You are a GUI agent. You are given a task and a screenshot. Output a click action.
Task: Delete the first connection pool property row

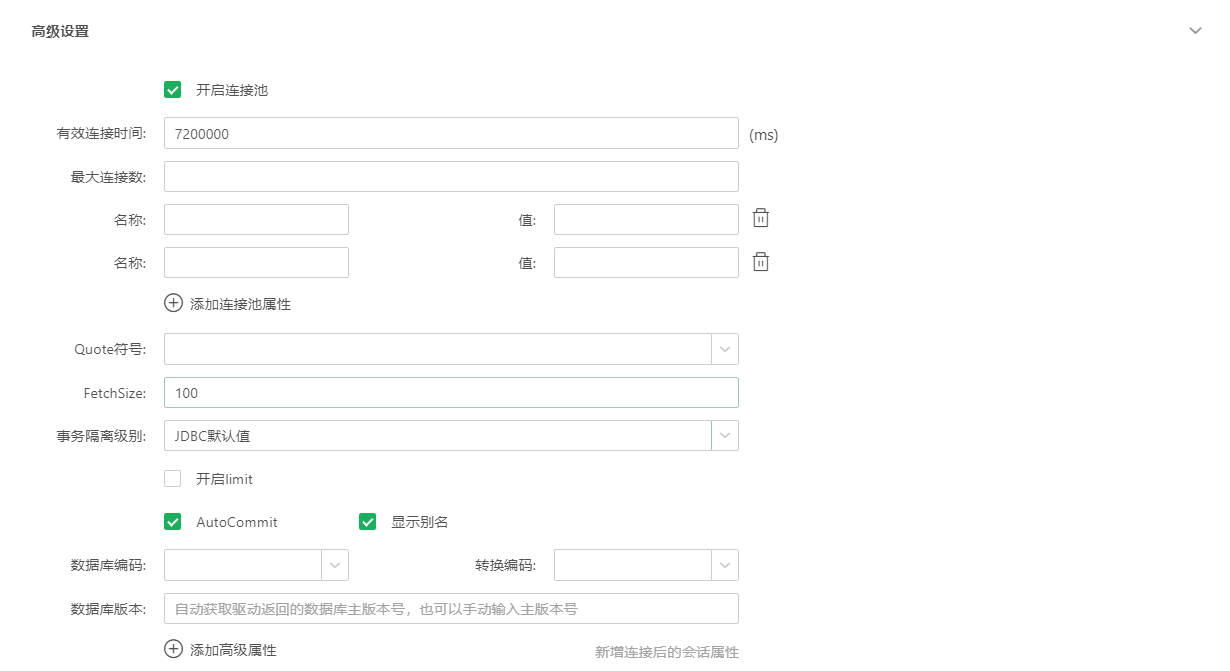761,219
